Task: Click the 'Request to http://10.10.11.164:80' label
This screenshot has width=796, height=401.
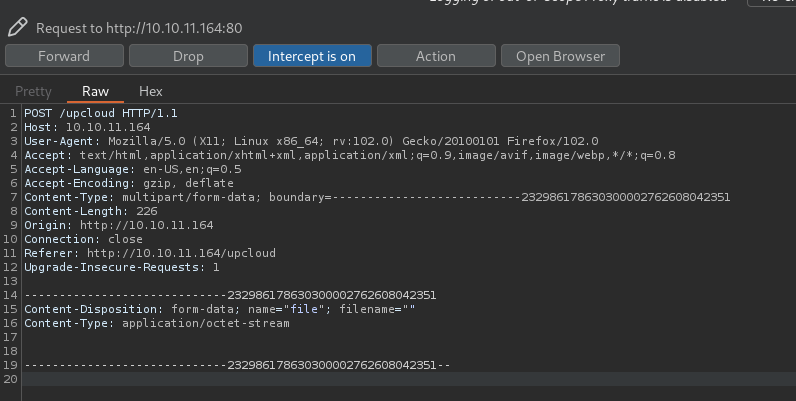Action: tap(139, 28)
